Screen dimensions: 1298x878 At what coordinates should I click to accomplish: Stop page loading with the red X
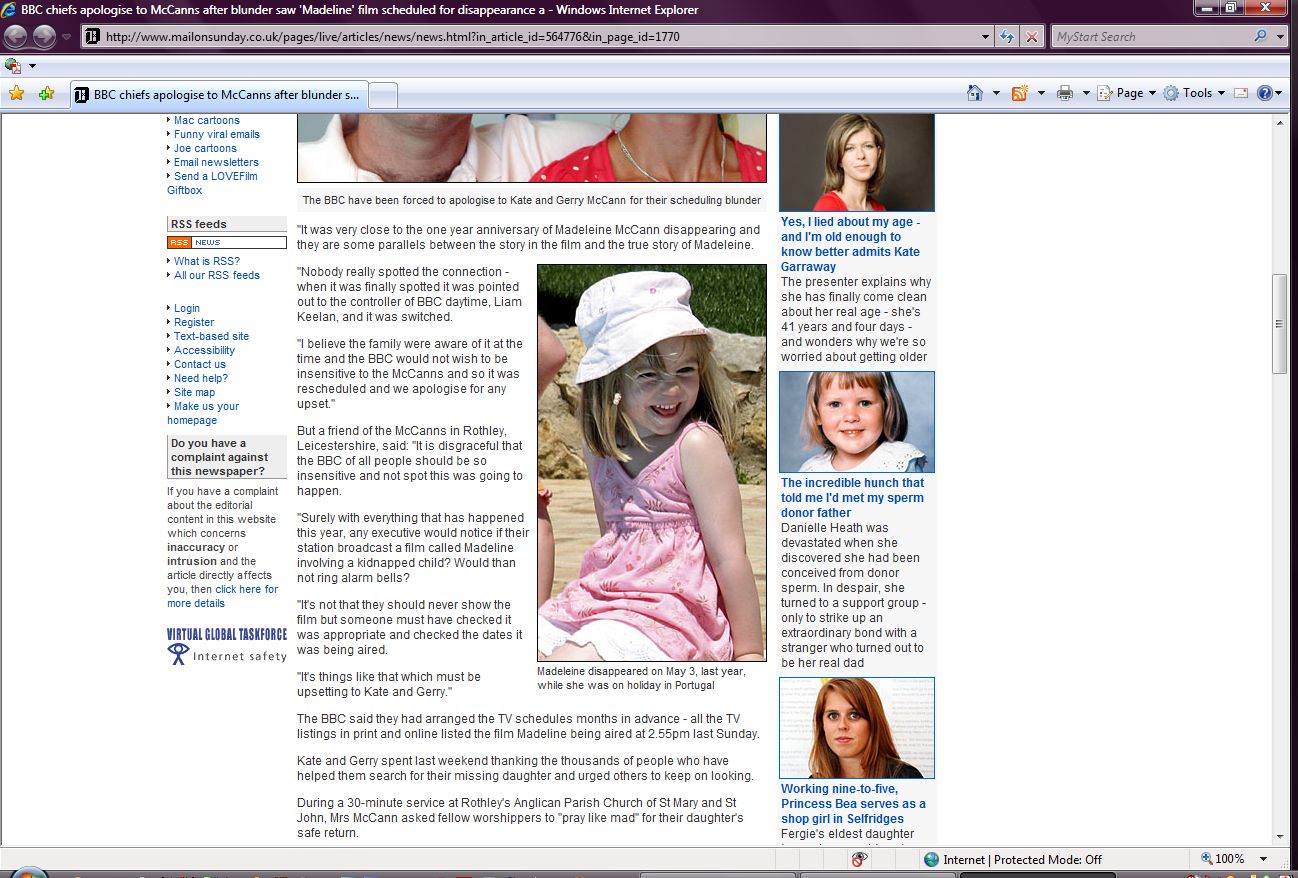pyautogui.click(x=1032, y=37)
